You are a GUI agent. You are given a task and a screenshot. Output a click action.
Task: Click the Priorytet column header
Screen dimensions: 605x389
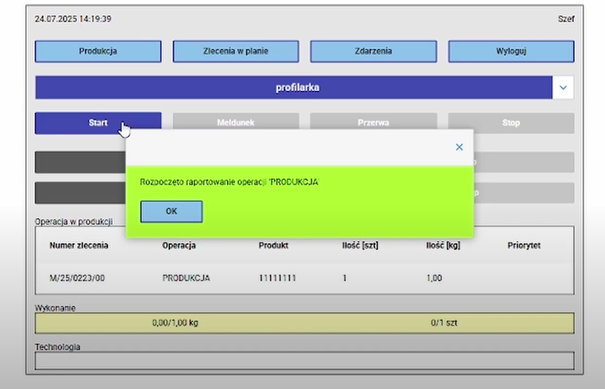pyautogui.click(x=524, y=245)
